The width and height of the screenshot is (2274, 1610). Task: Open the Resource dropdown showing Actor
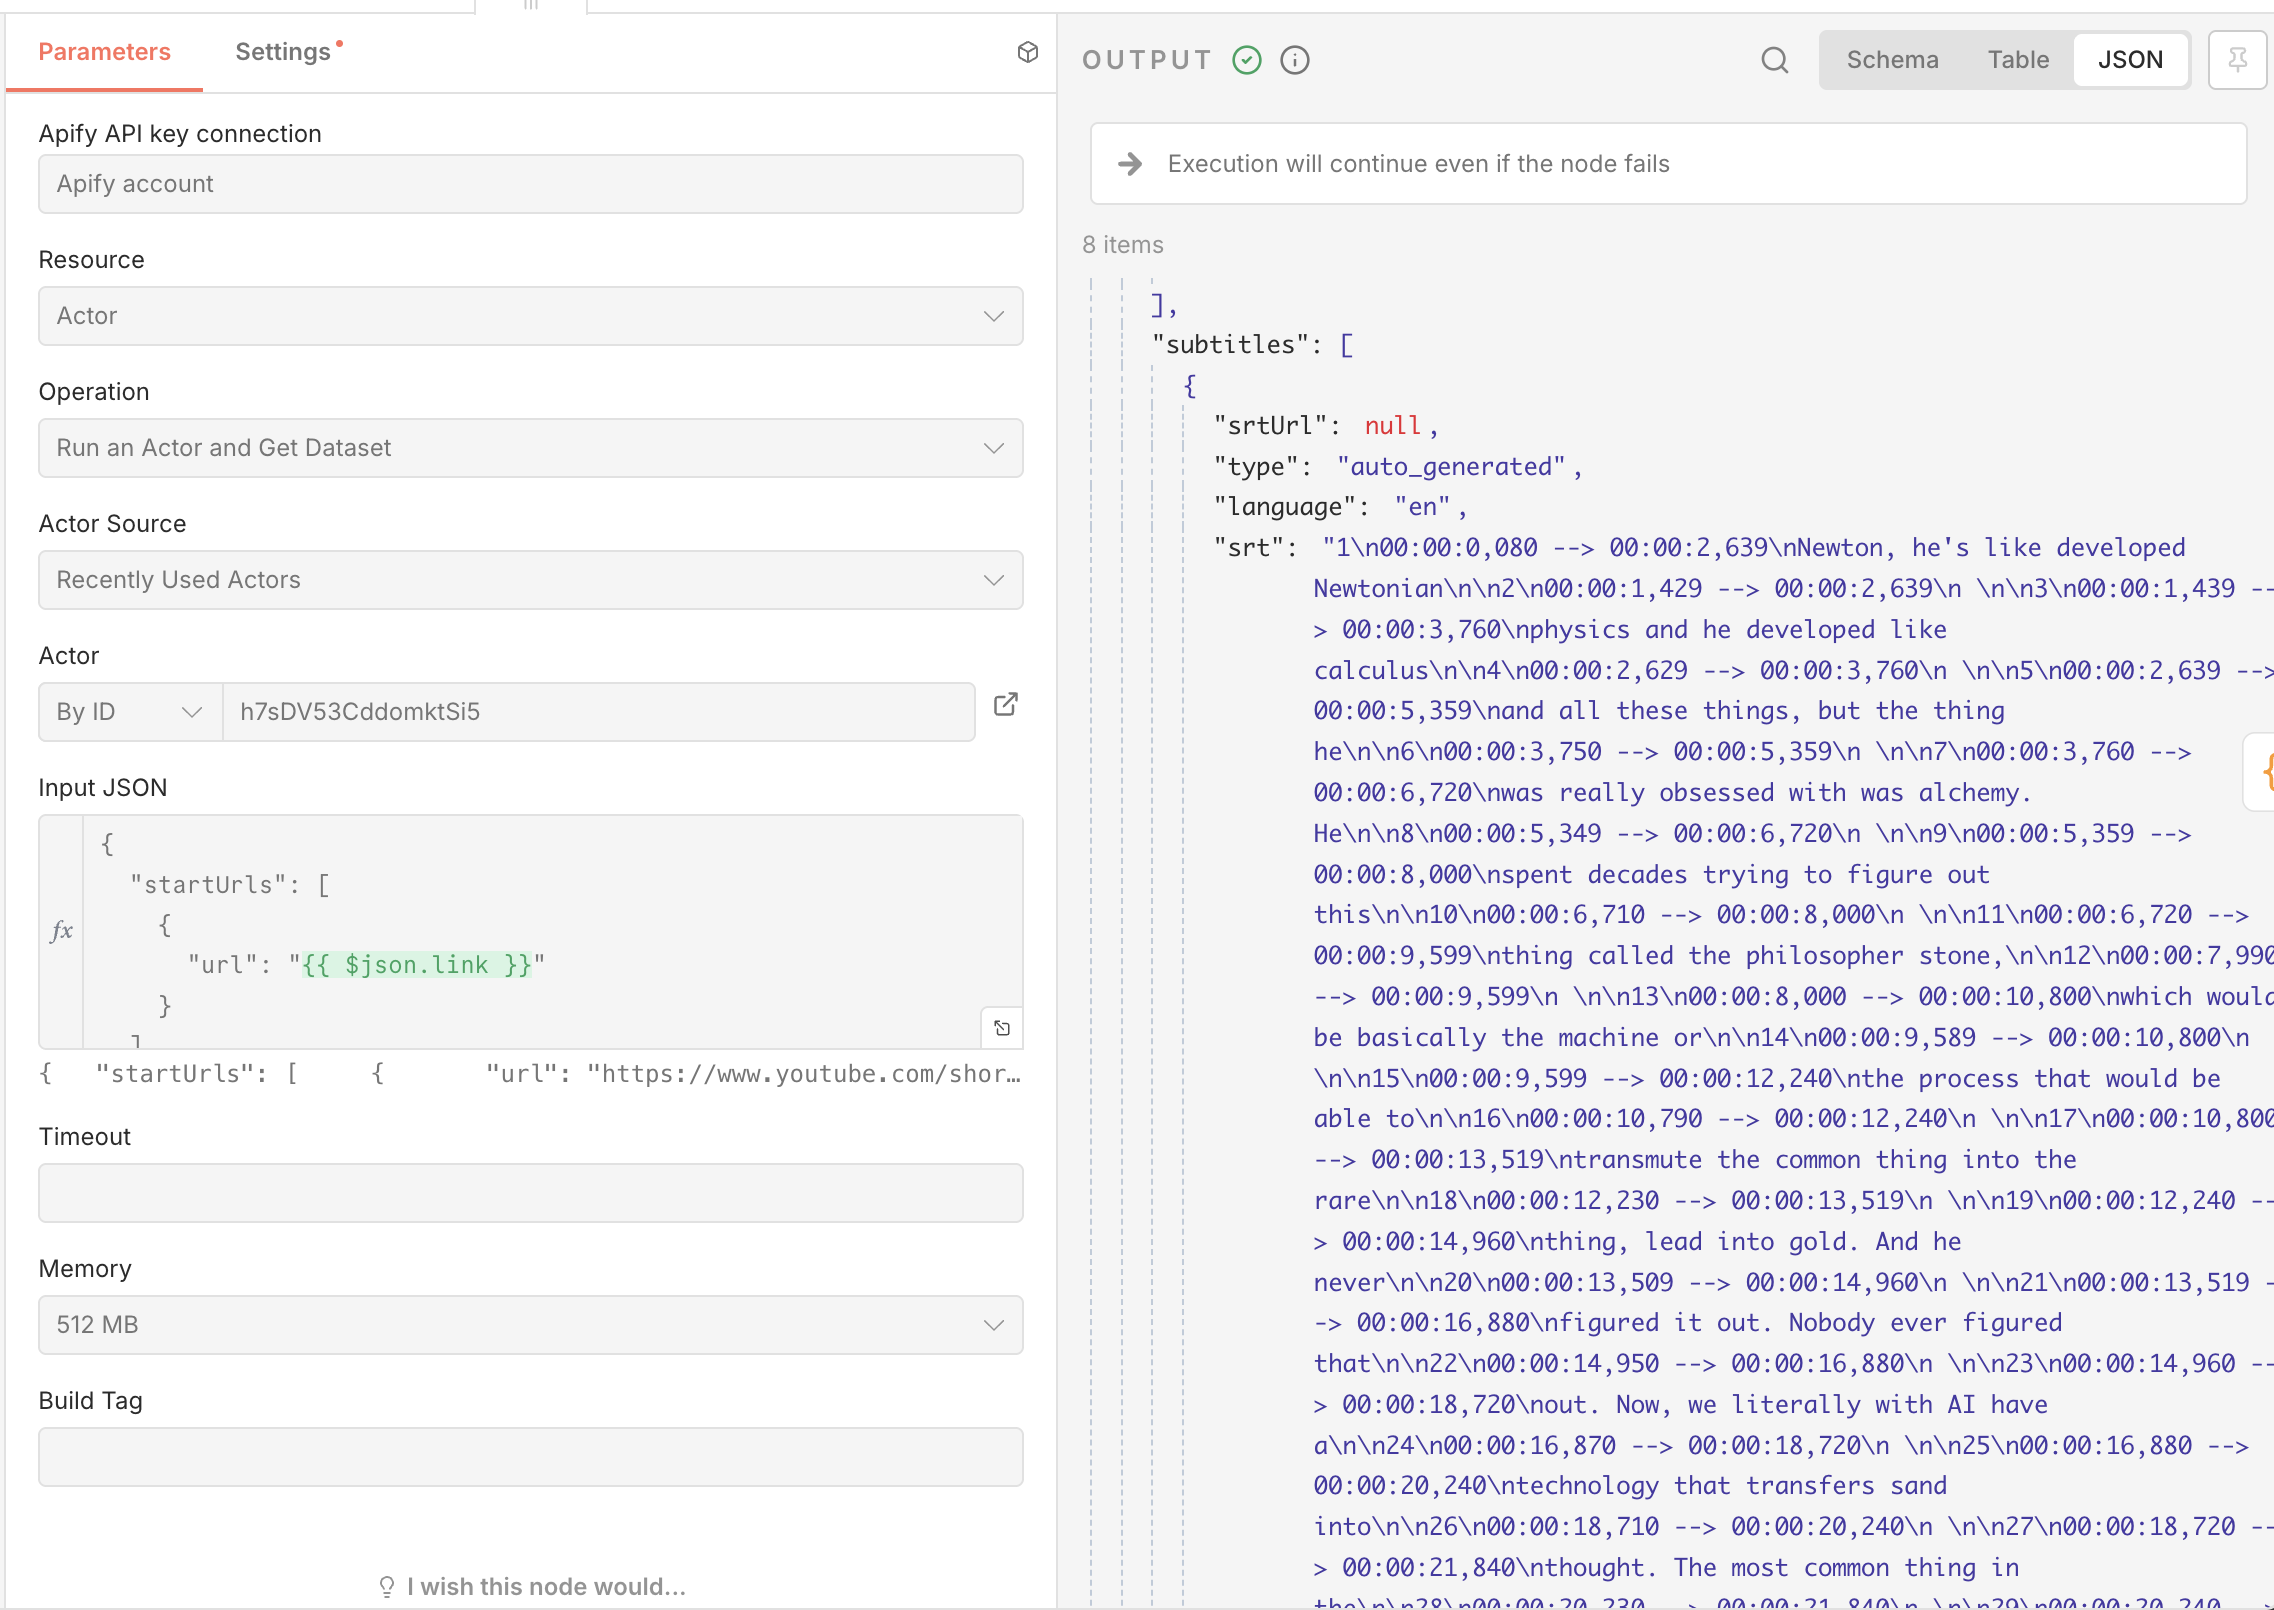530,316
